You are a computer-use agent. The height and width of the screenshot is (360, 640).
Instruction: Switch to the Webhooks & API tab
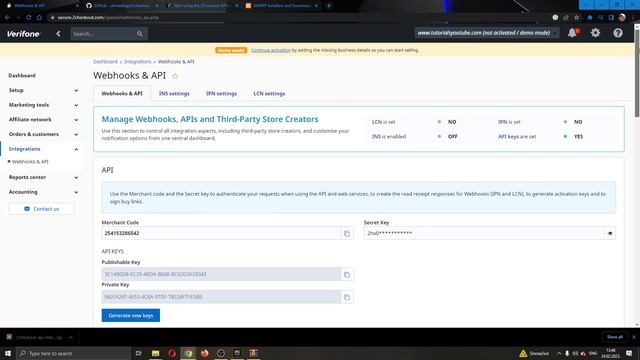(x=122, y=93)
